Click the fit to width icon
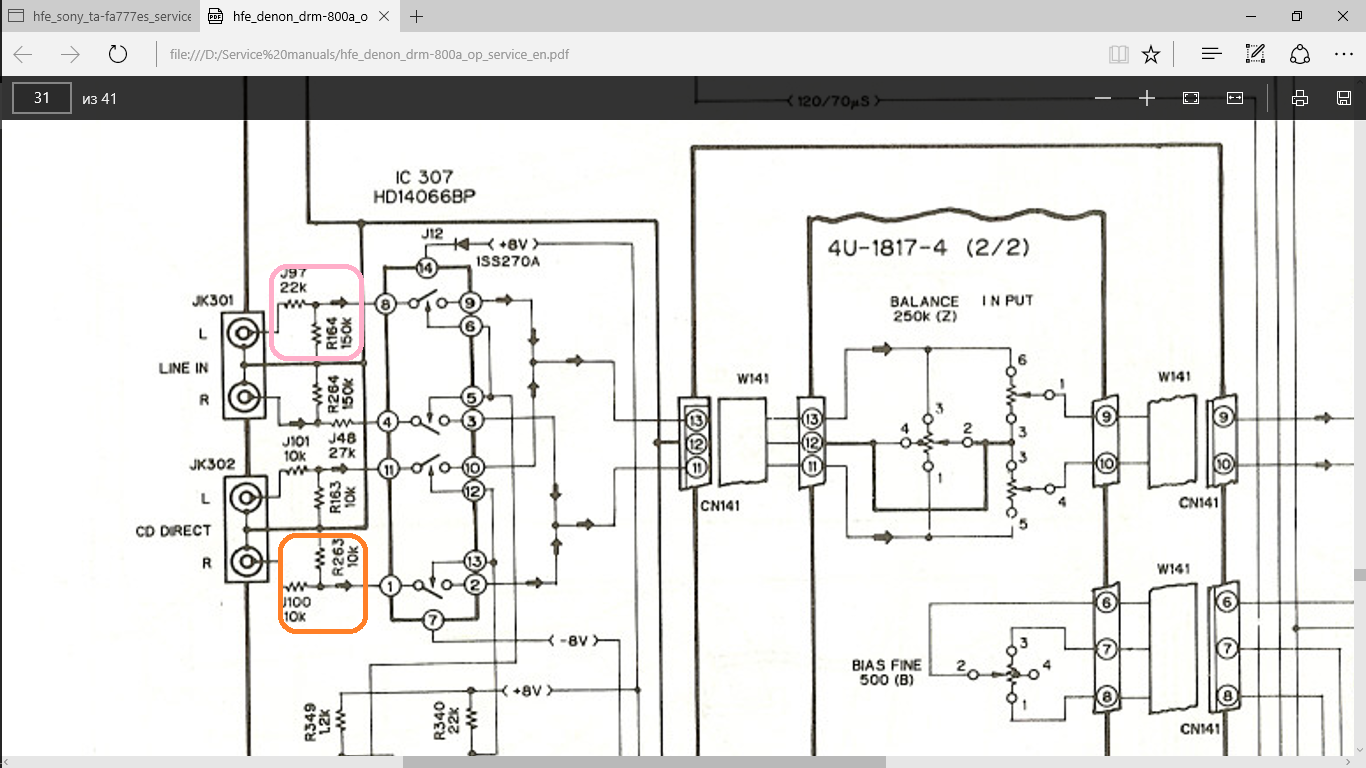This screenshot has height=768, width=1366. pyautogui.click(x=1235, y=98)
